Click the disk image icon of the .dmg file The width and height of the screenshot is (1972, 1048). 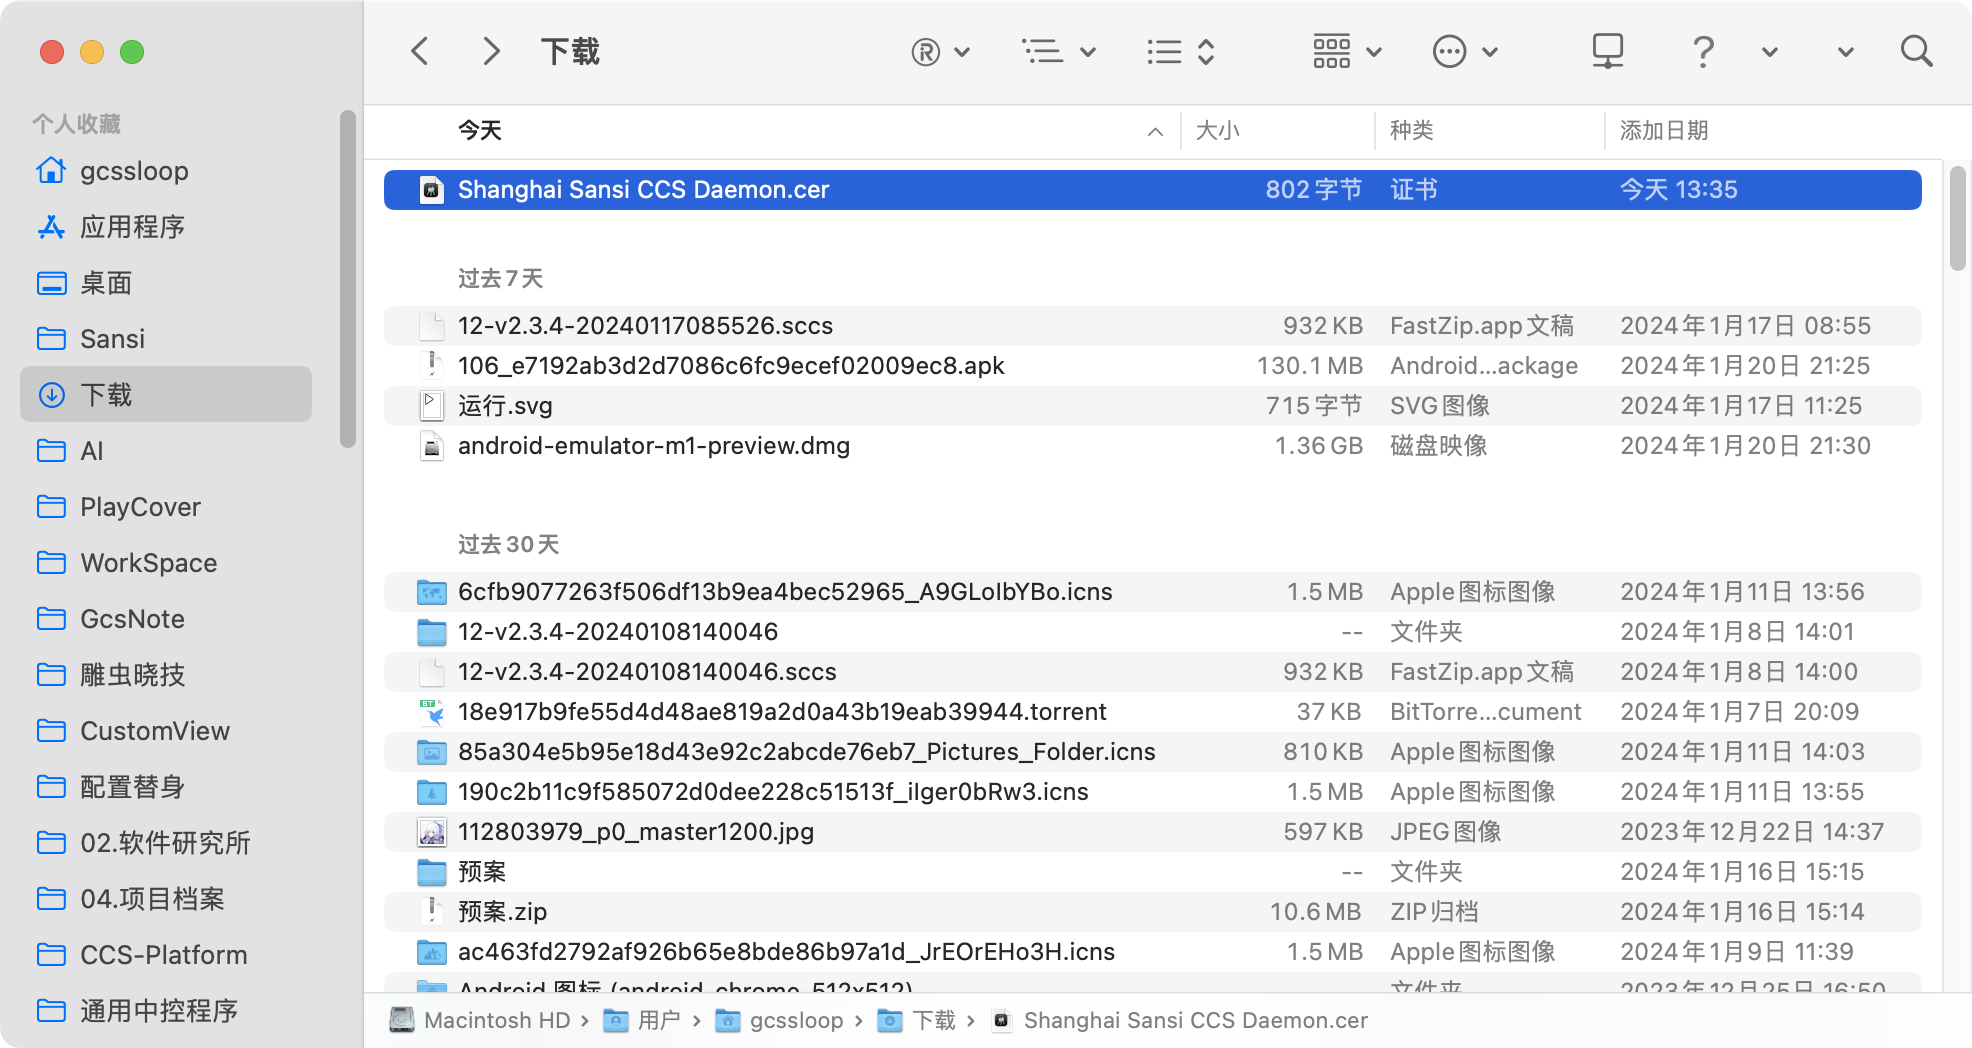tap(431, 446)
